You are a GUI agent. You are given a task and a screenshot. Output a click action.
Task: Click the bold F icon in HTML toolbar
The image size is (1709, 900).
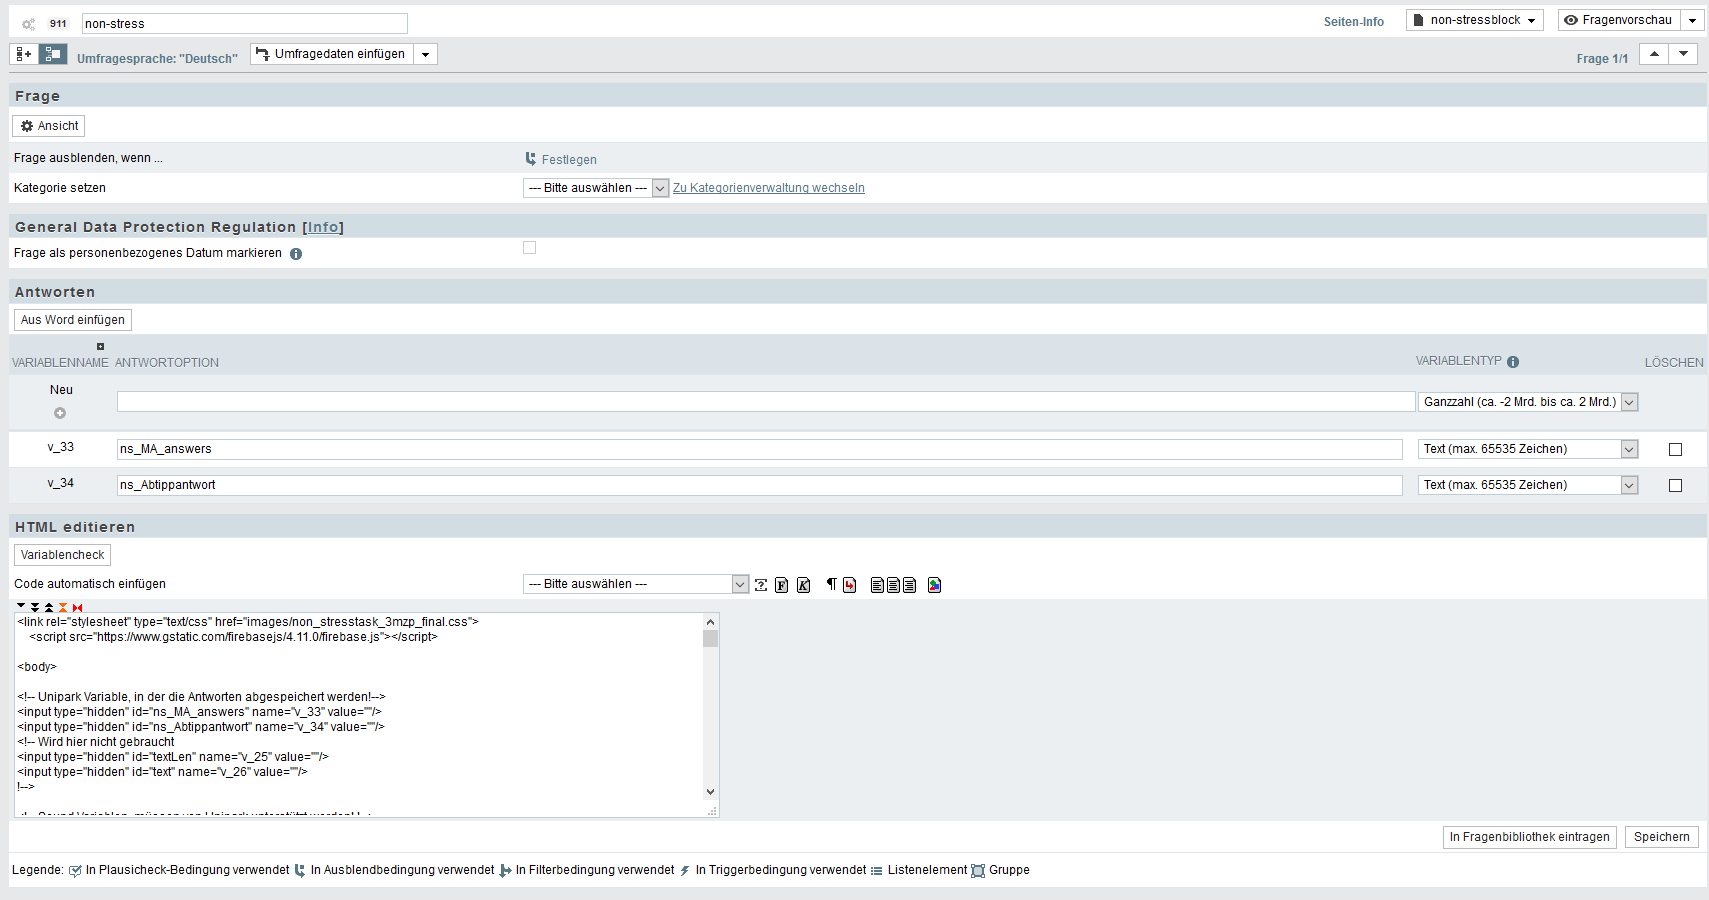pos(782,585)
